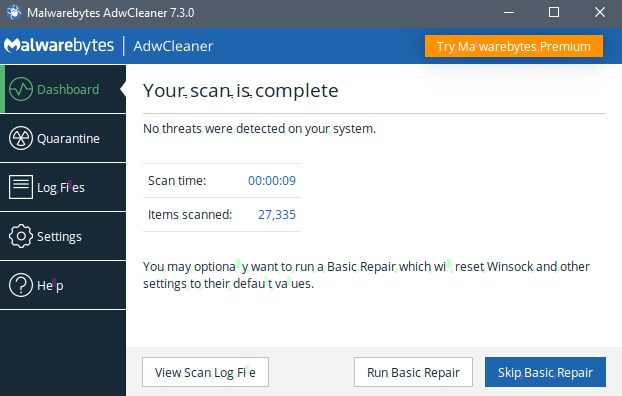The height and width of the screenshot is (396, 622).
Task: Click Skip Basic Repair button
Action: [545, 372]
